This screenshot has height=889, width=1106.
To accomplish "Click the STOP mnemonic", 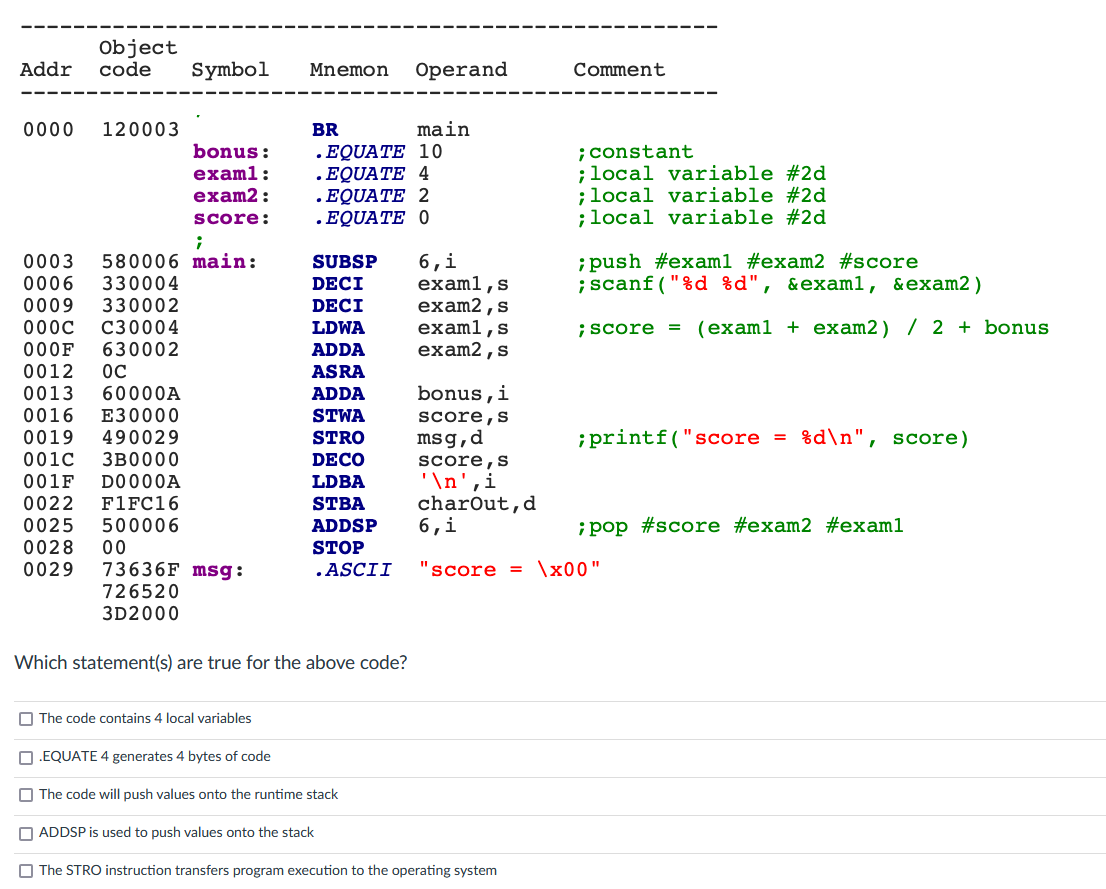I will tap(338, 548).
